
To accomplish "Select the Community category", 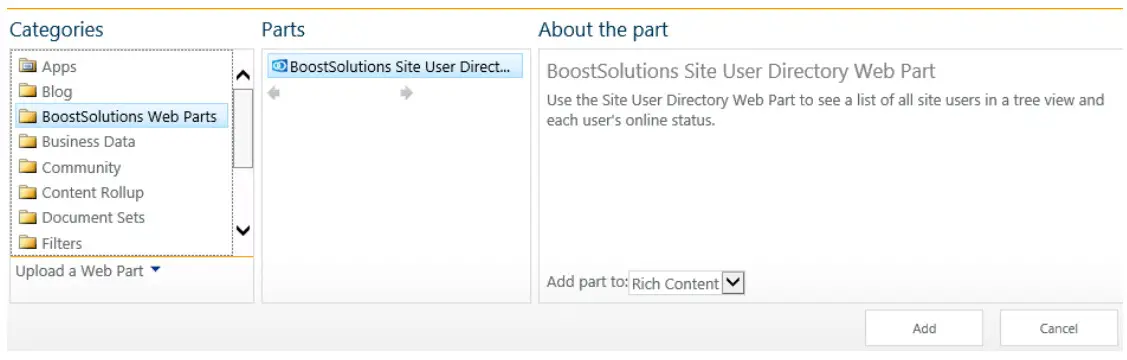I will pos(121,167).
